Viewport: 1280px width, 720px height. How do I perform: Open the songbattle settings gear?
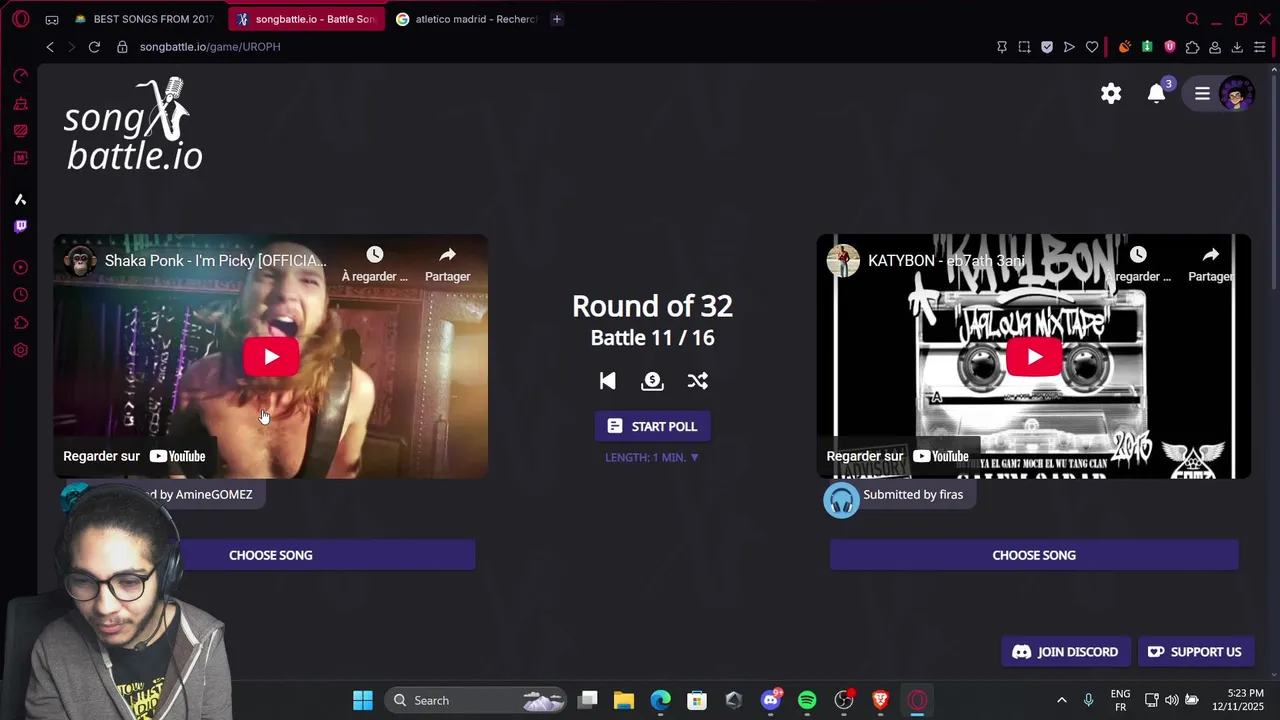point(1111,93)
